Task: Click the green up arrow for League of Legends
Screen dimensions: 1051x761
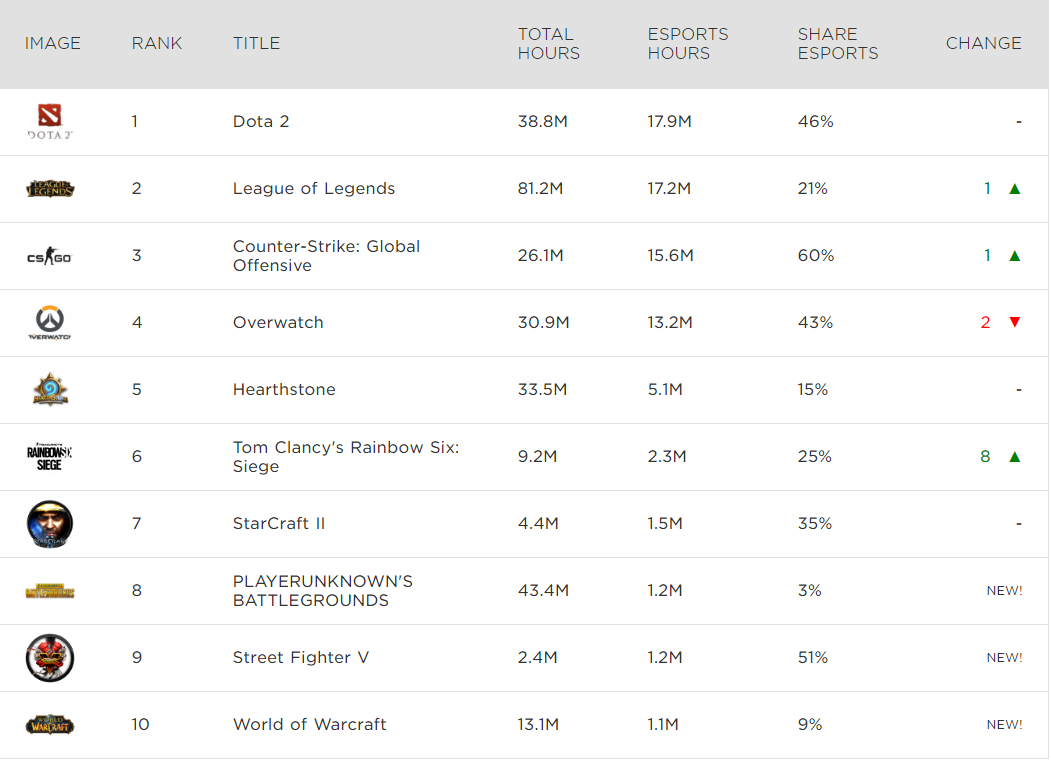Action: 1015,188
